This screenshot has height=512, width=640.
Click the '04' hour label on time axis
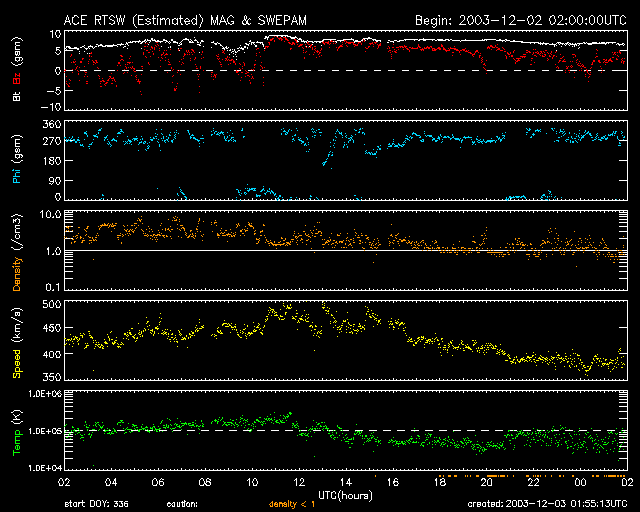[x=111, y=483]
